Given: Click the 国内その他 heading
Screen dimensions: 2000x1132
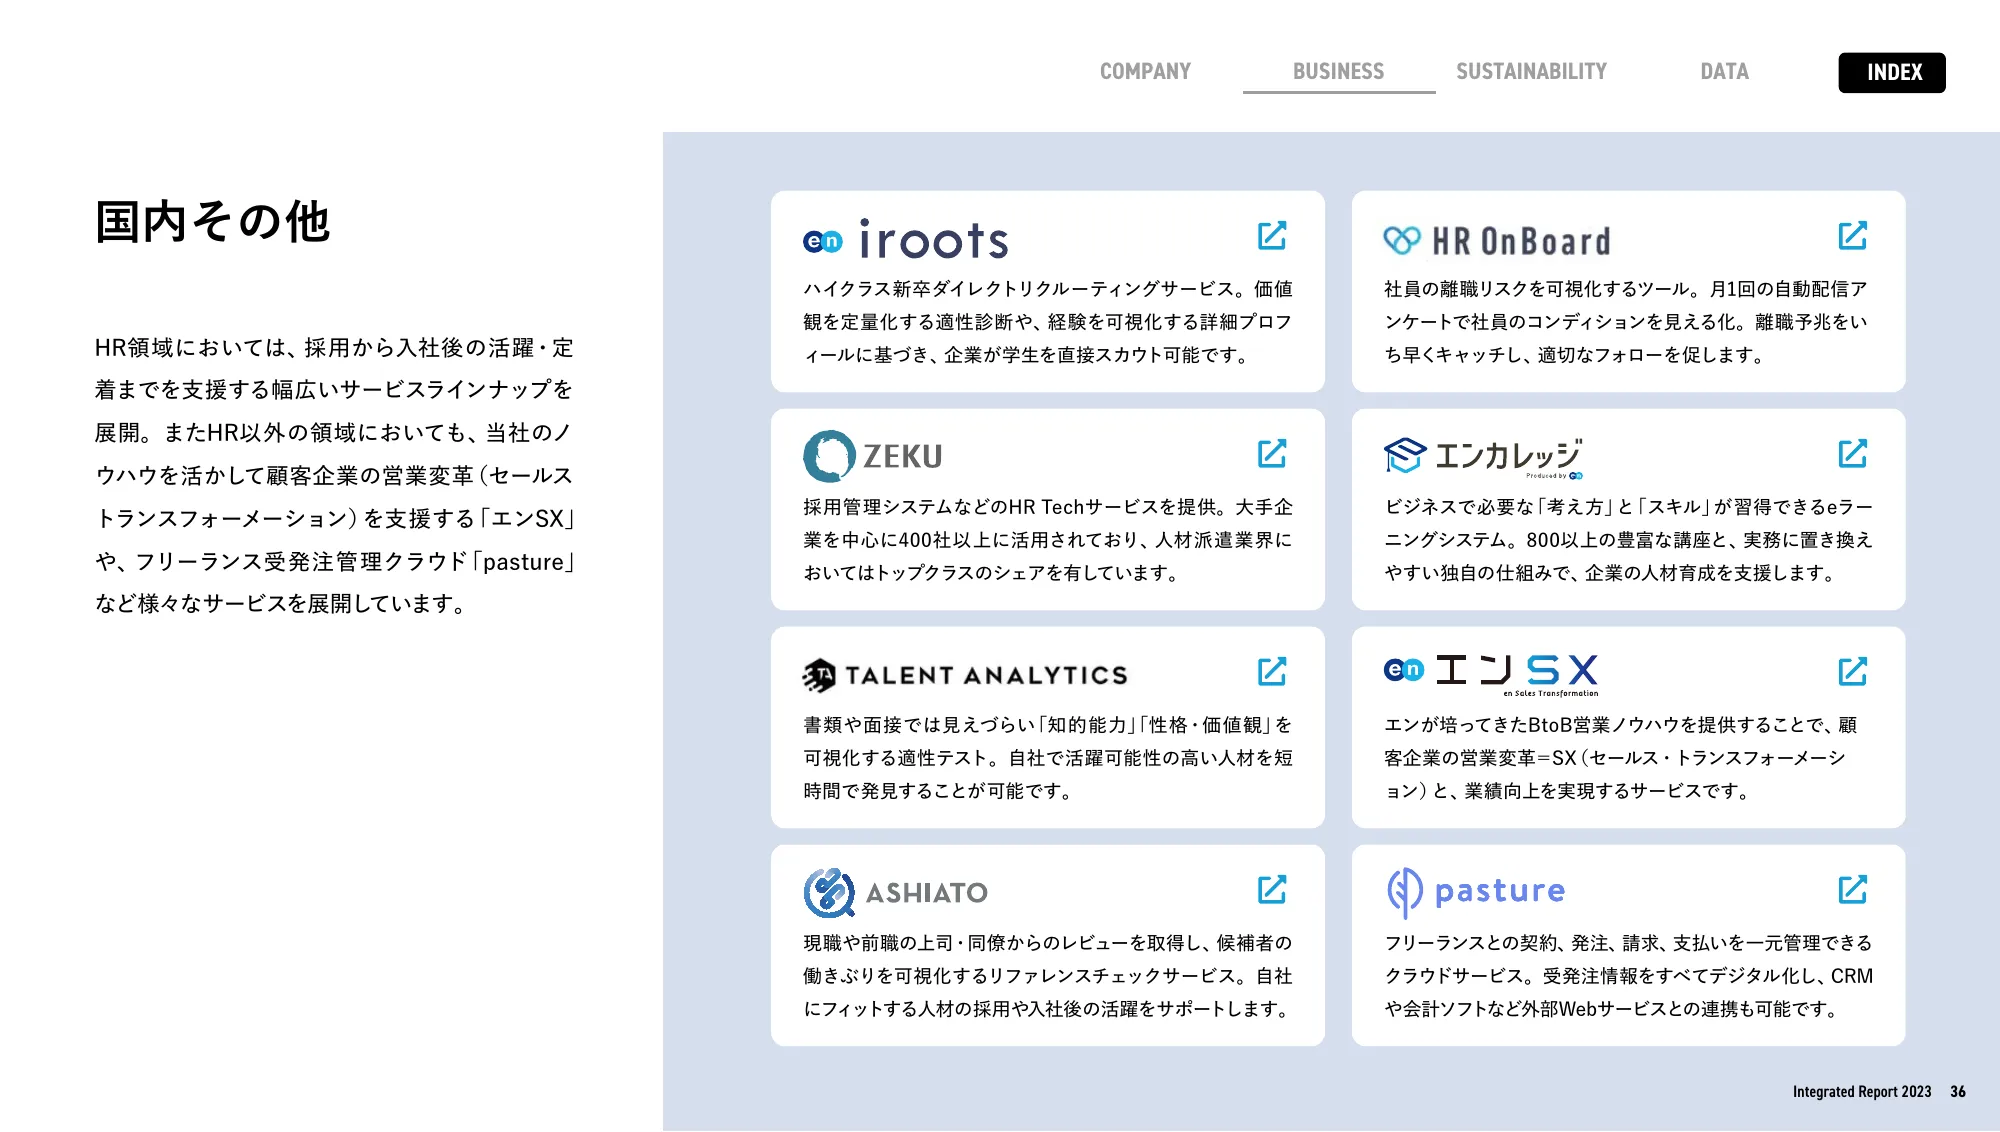Looking at the screenshot, I should pyautogui.click(x=212, y=221).
